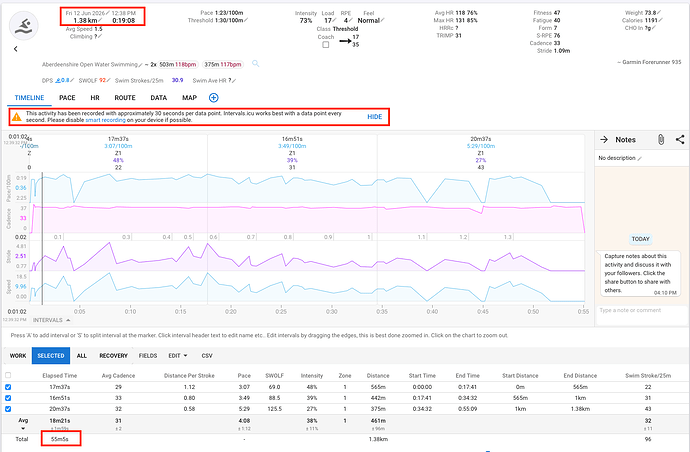This screenshot has height=452, width=690.
Task: Export intervals with CSV button
Action: pos(207,356)
